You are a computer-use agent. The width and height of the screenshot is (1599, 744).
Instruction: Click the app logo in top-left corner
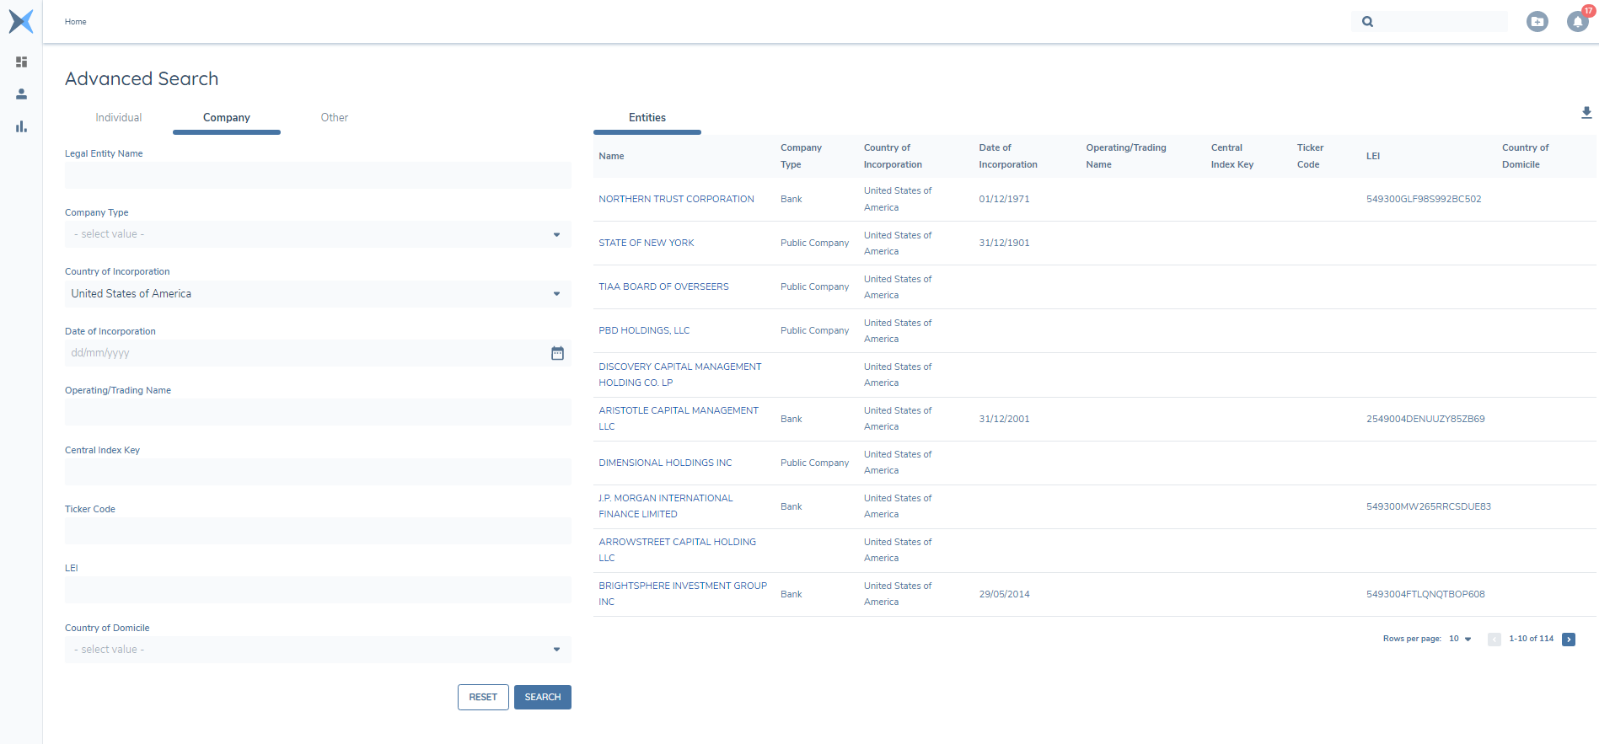point(21,21)
